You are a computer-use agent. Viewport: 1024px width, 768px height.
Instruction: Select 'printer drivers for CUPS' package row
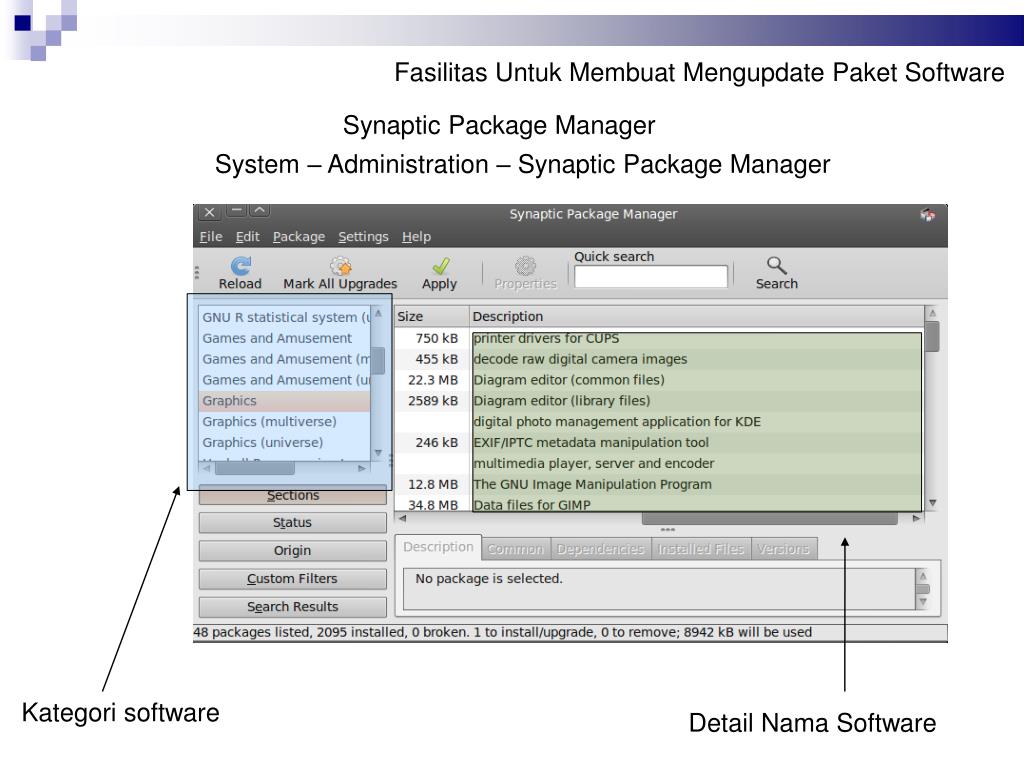coord(660,338)
